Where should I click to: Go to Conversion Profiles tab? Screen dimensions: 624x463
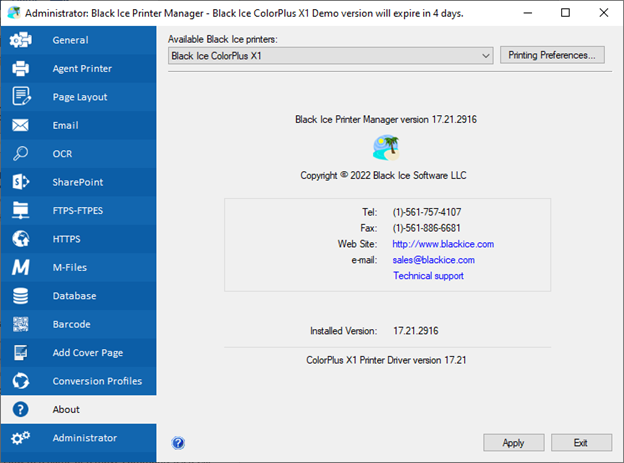tap(79, 381)
